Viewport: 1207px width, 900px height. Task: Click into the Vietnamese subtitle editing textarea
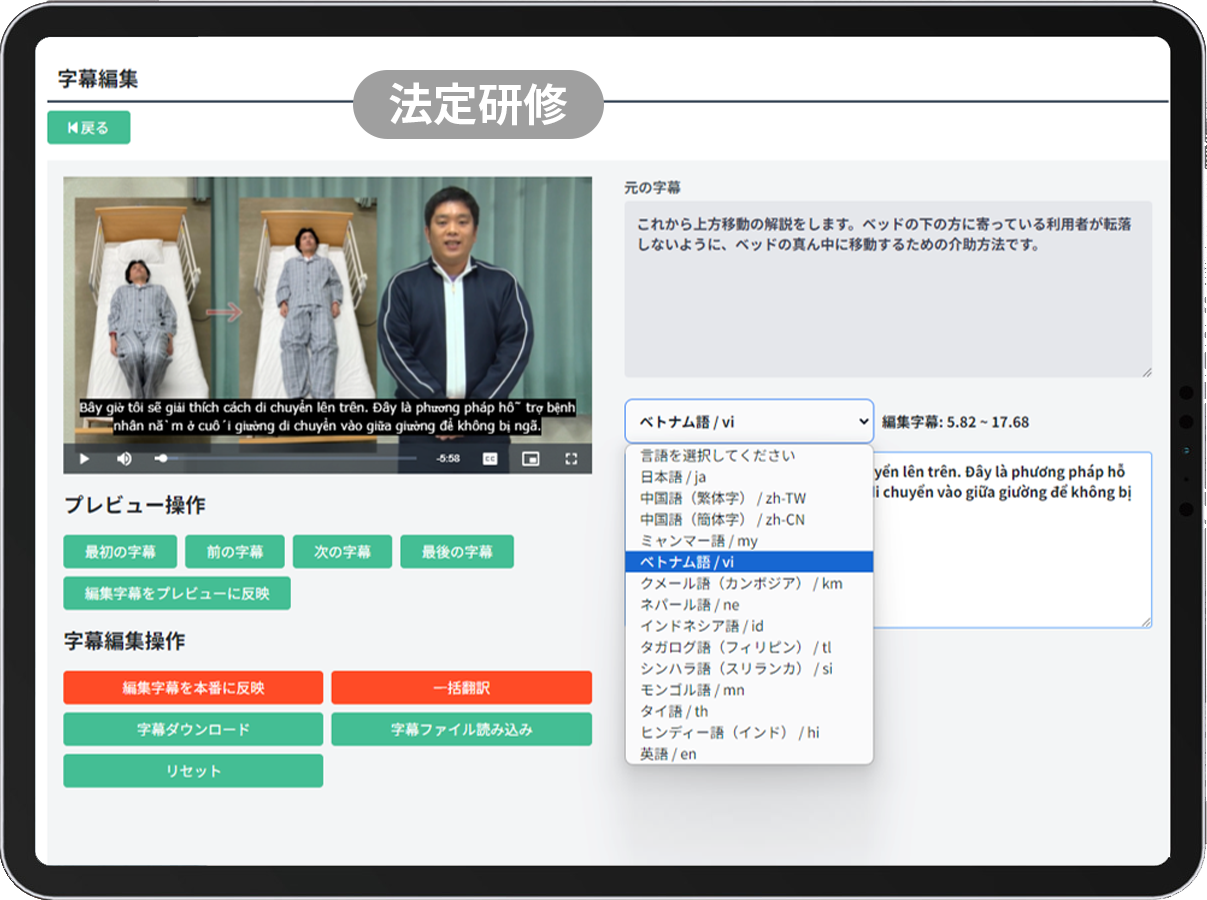click(1012, 540)
